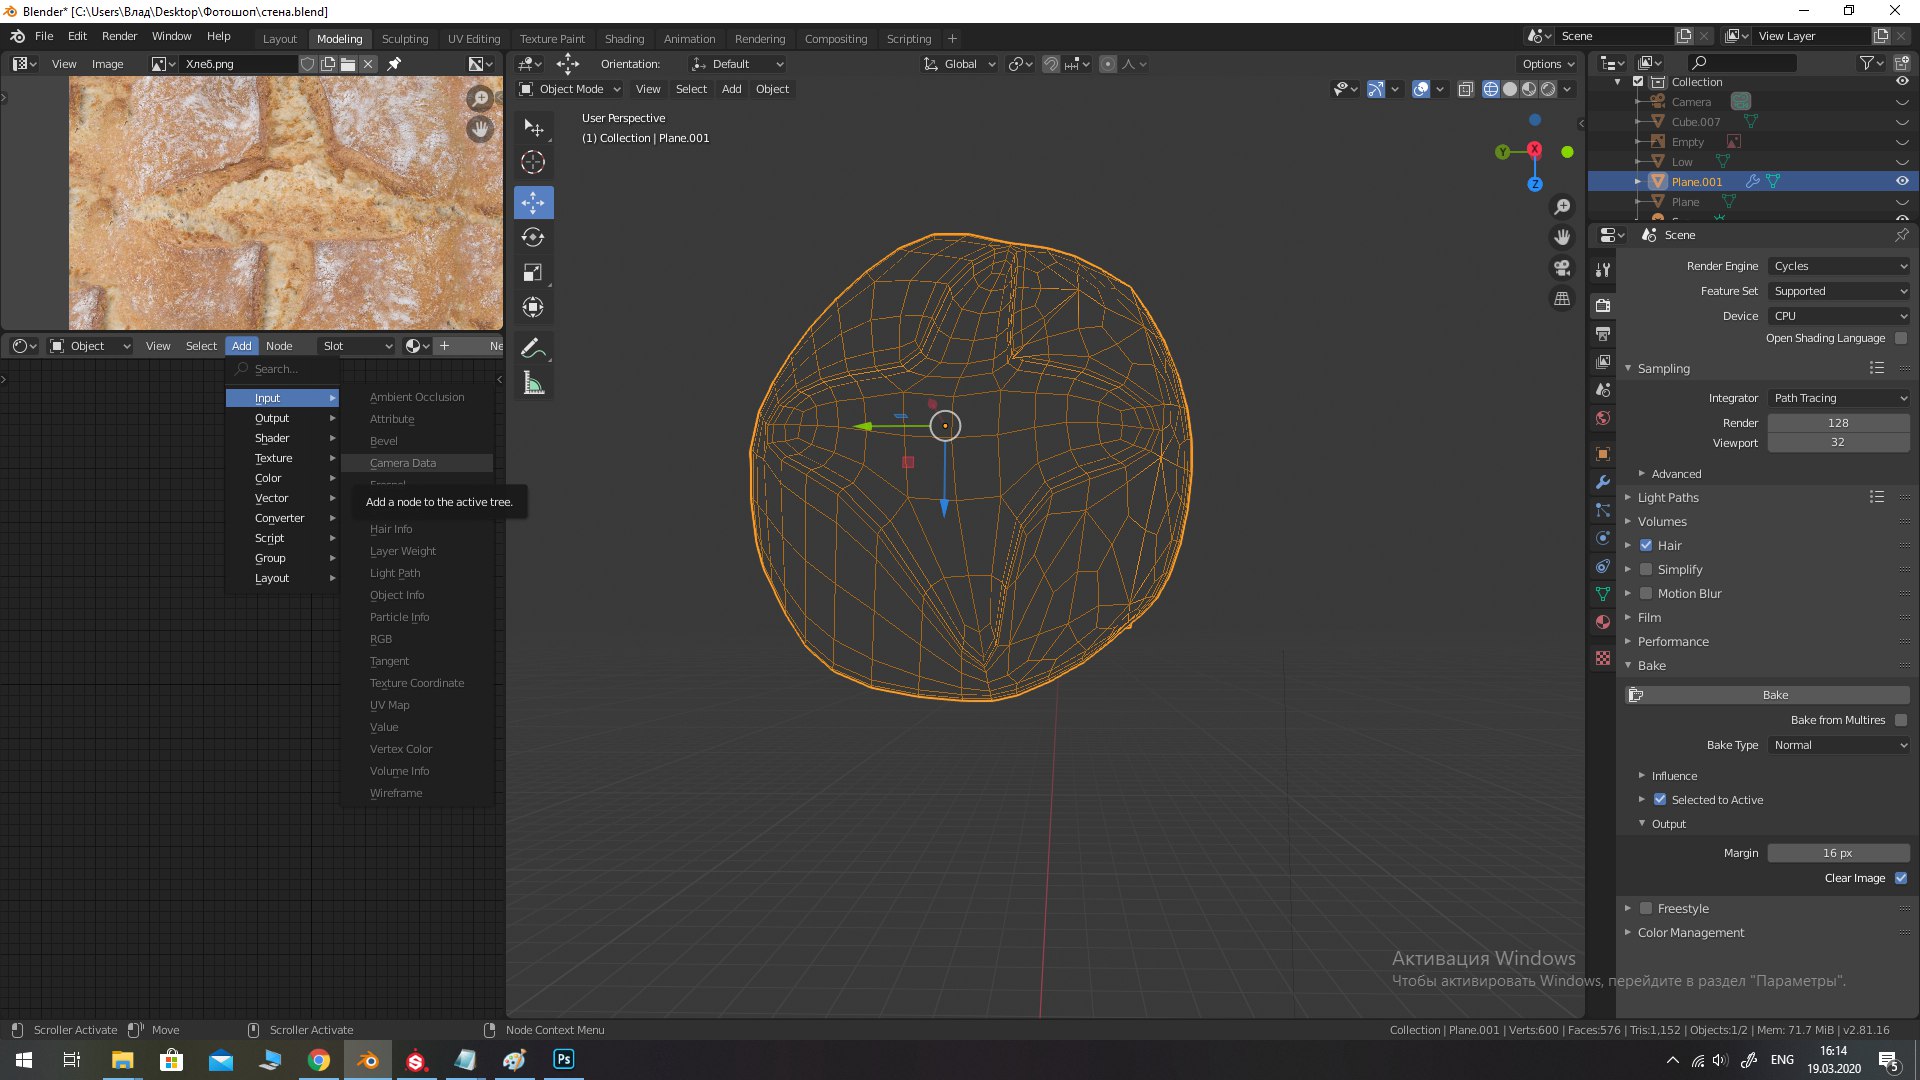This screenshot has width=1920, height=1080.
Task: Expand the Light Paths panel
Action: (x=1668, y=497)
